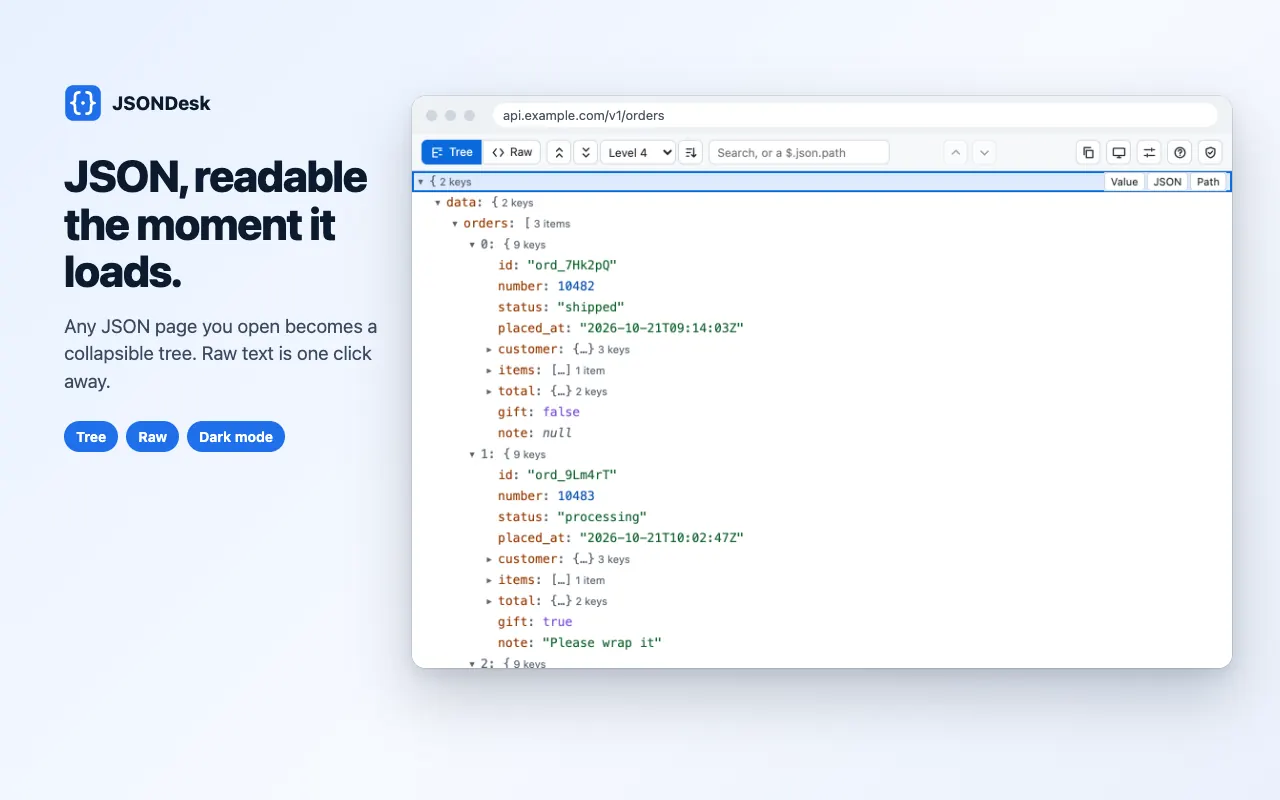Select the number value 10483

tap(576, 496)
